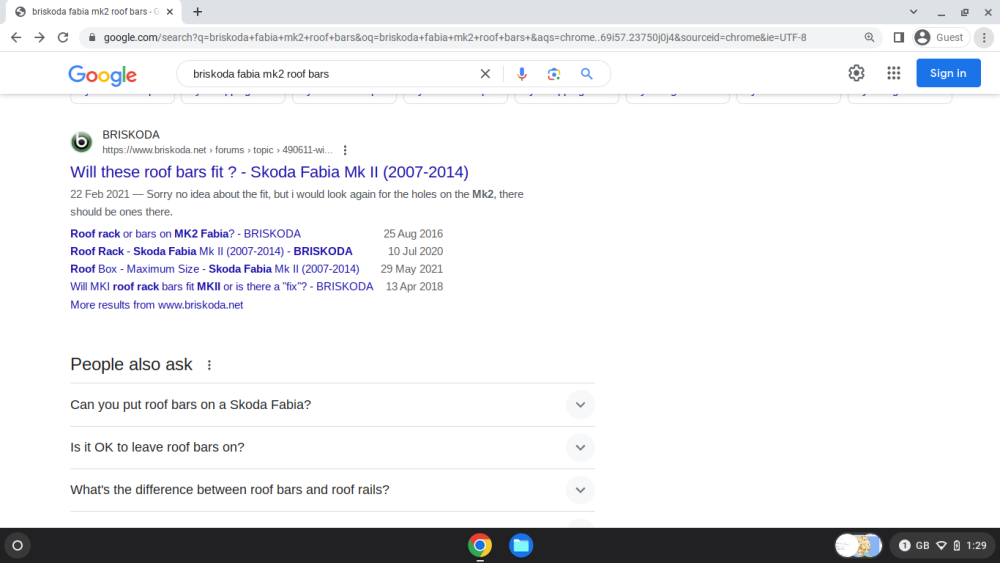This screenshot has height=563, width=1000.
Task: Open the Chrome three-dot menu
Action: point(984,38)
